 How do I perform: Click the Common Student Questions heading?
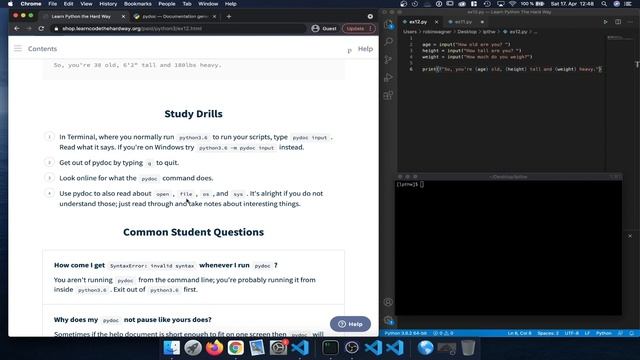click(193, 232)
